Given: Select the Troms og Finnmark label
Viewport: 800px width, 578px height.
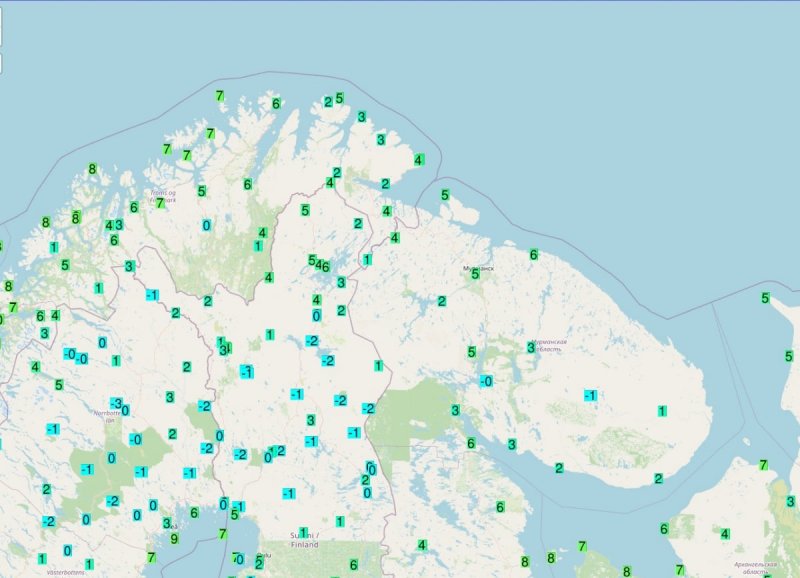Looking at the screenshot, I should (163, 196).
